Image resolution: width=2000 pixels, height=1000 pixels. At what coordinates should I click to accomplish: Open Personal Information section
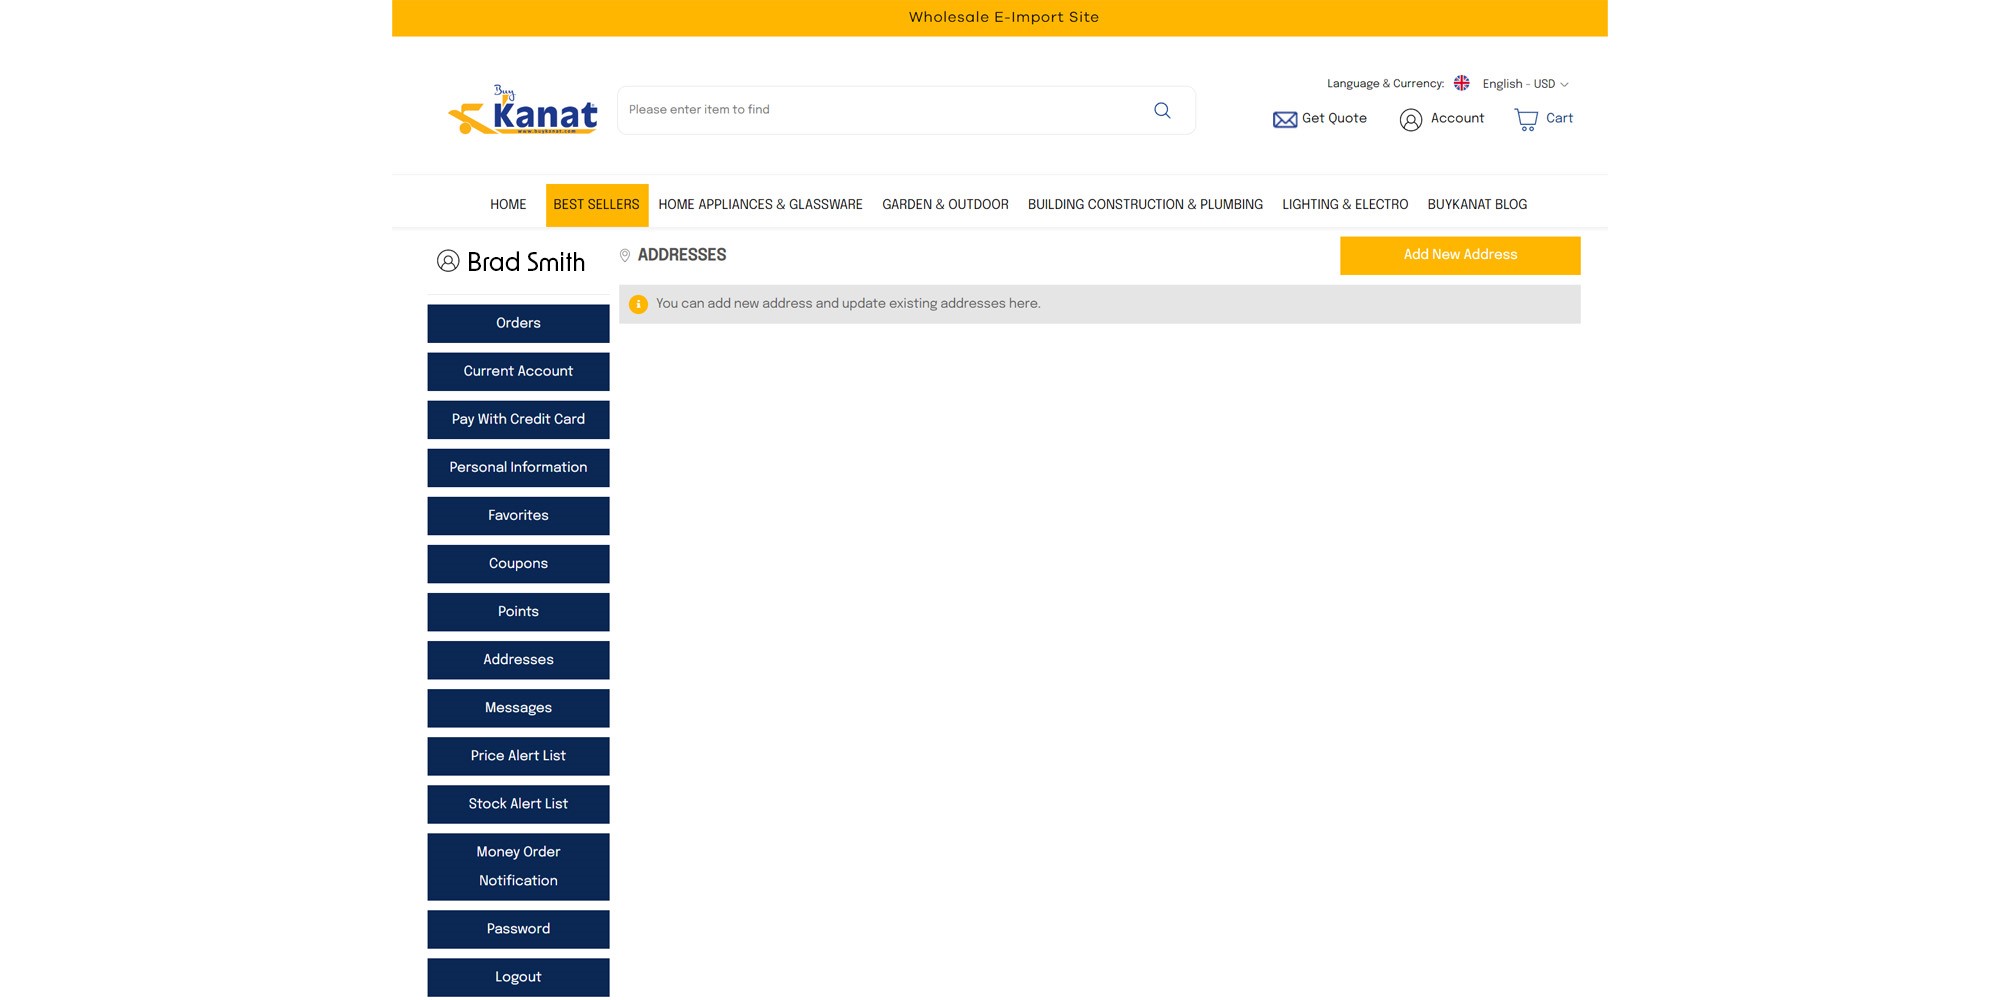coord(518,467)
